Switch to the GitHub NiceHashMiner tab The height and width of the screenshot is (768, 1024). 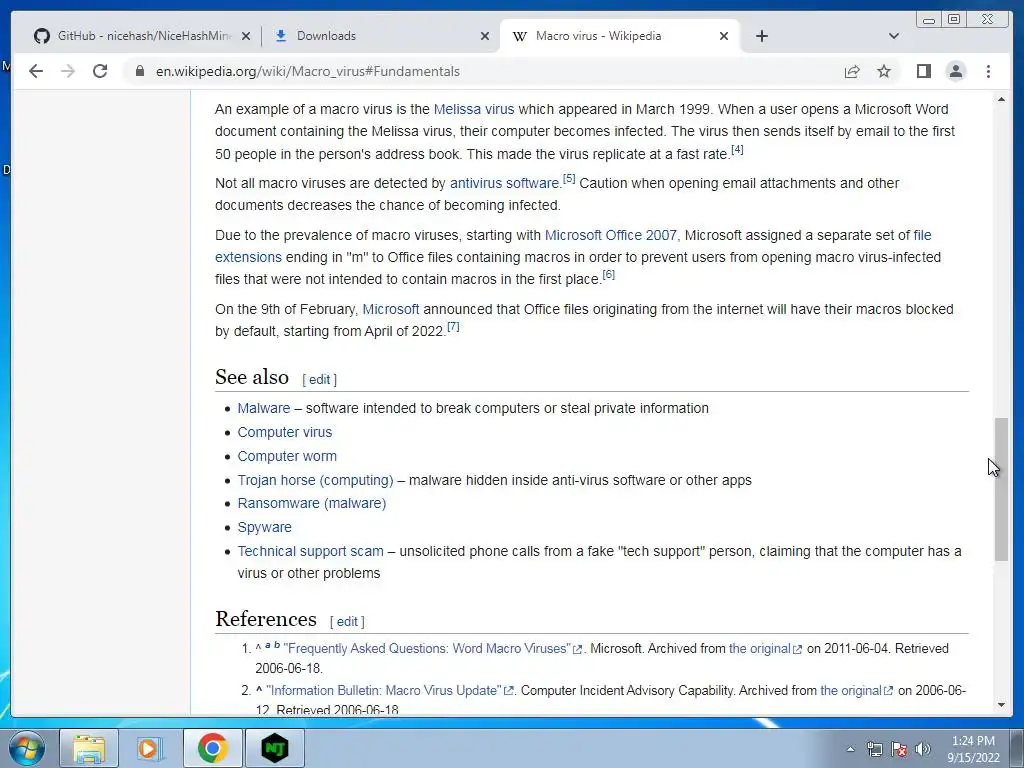coord(134,36)
